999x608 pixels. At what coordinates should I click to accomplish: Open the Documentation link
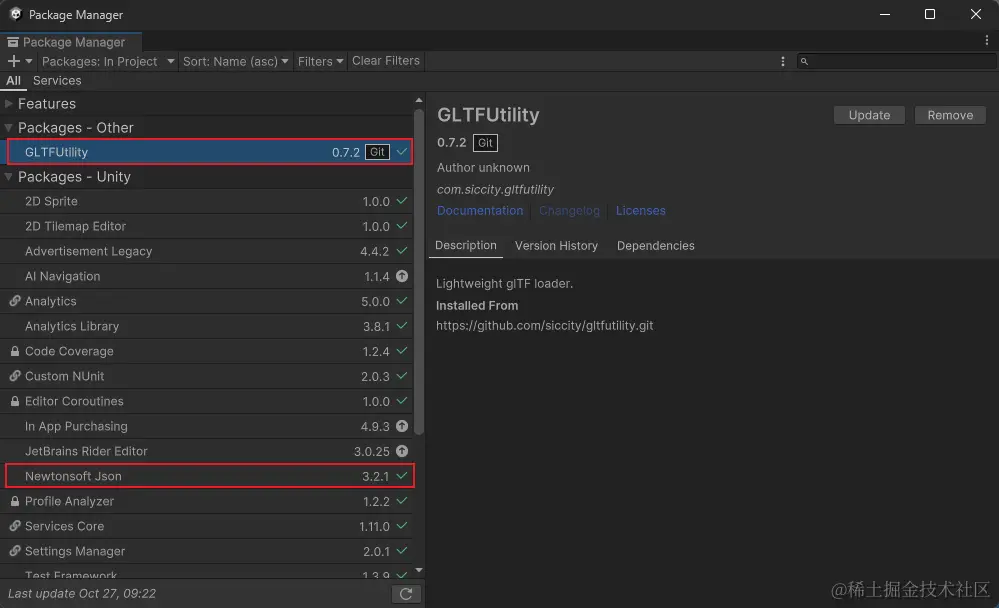point(480,211)
